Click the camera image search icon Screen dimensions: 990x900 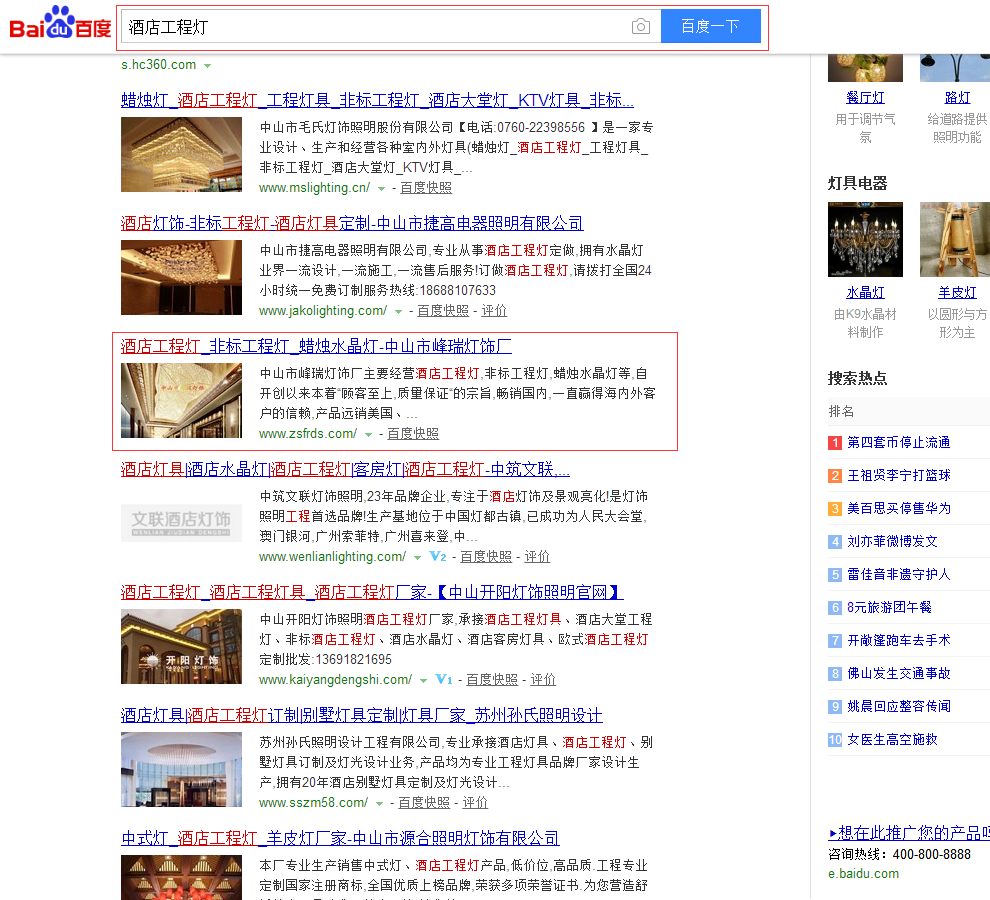click(641, 26)
